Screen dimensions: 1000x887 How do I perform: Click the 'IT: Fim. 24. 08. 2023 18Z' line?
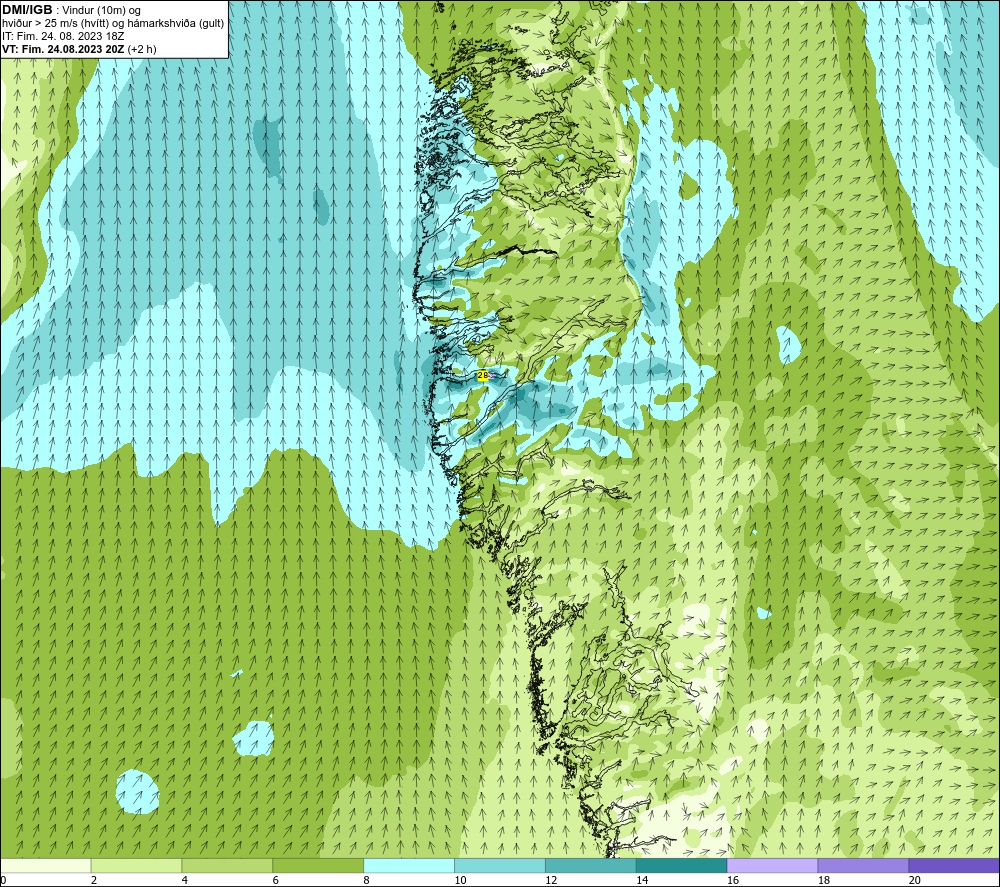coord(63,36)
